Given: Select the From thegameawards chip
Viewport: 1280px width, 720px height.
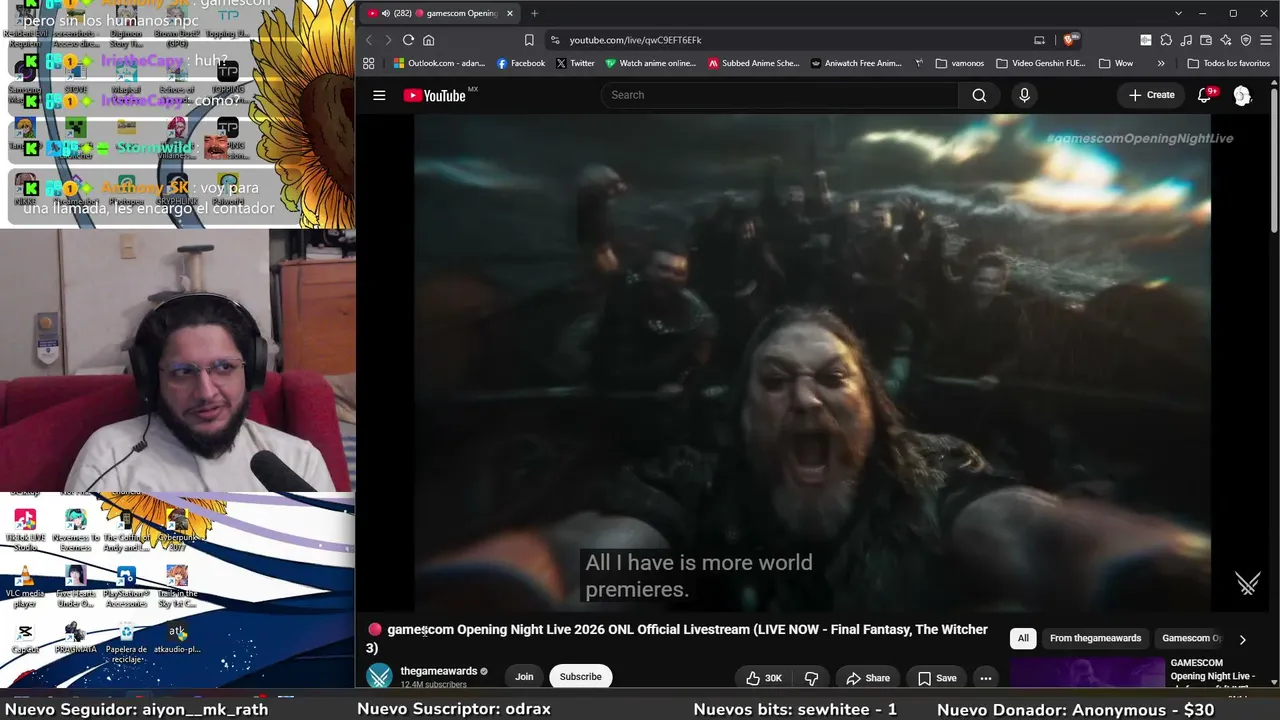Looking at the screenshot, I should 1095,638.
